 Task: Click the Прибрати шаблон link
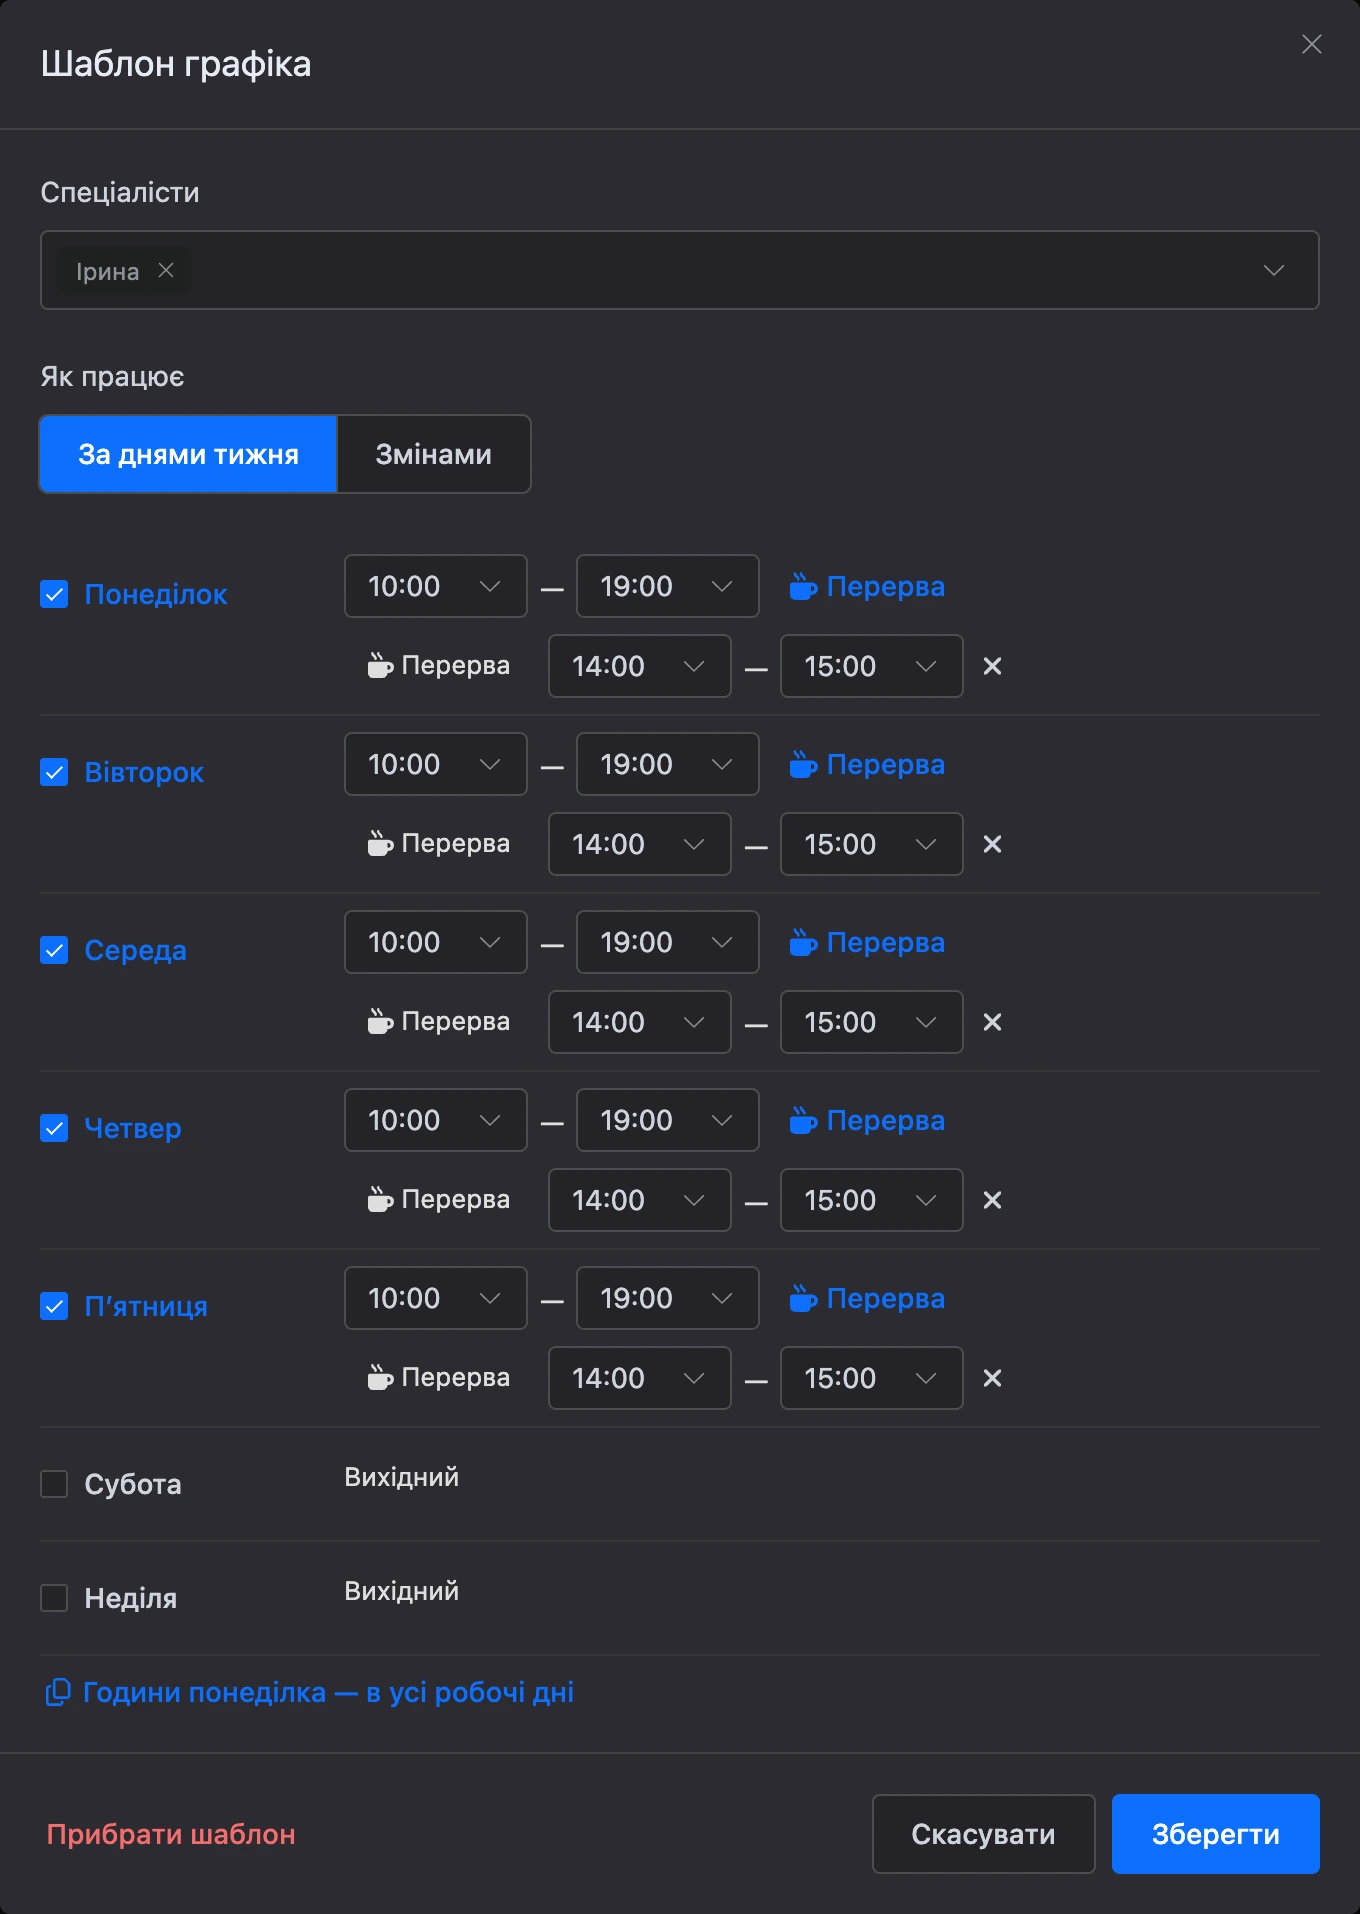(x=171, y=1834)
